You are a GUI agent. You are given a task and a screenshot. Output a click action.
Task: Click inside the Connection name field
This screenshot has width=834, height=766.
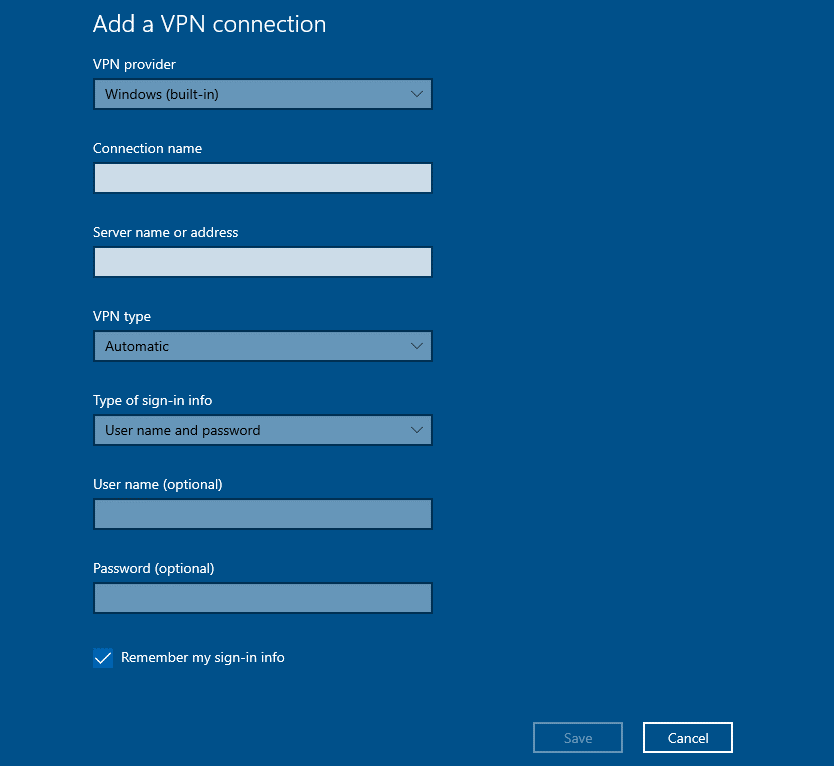(x=262, y=178)
